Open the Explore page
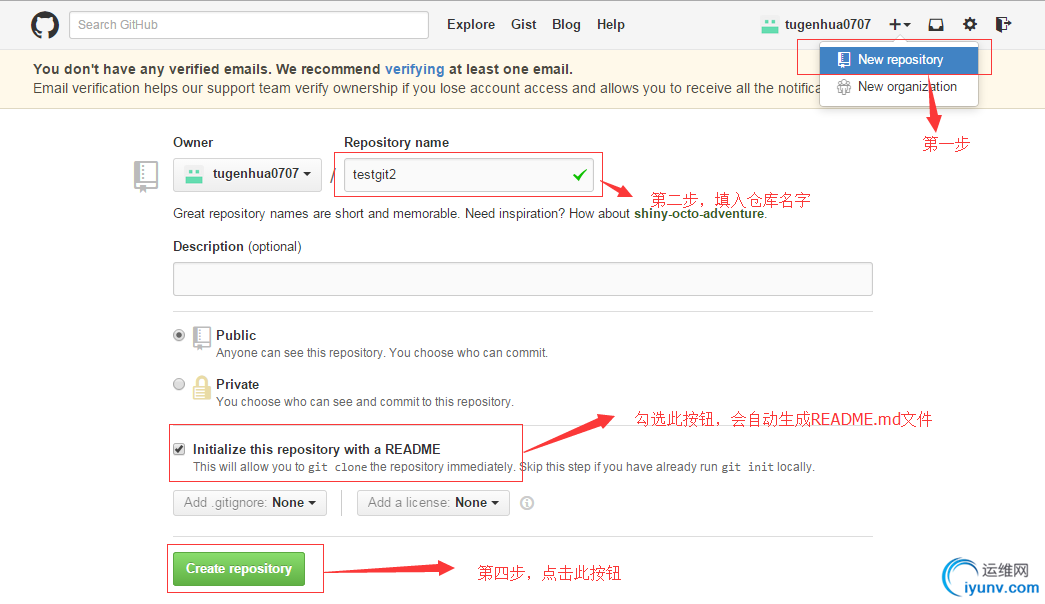The width and height of the screenshot is (1045, 604). 471,25
